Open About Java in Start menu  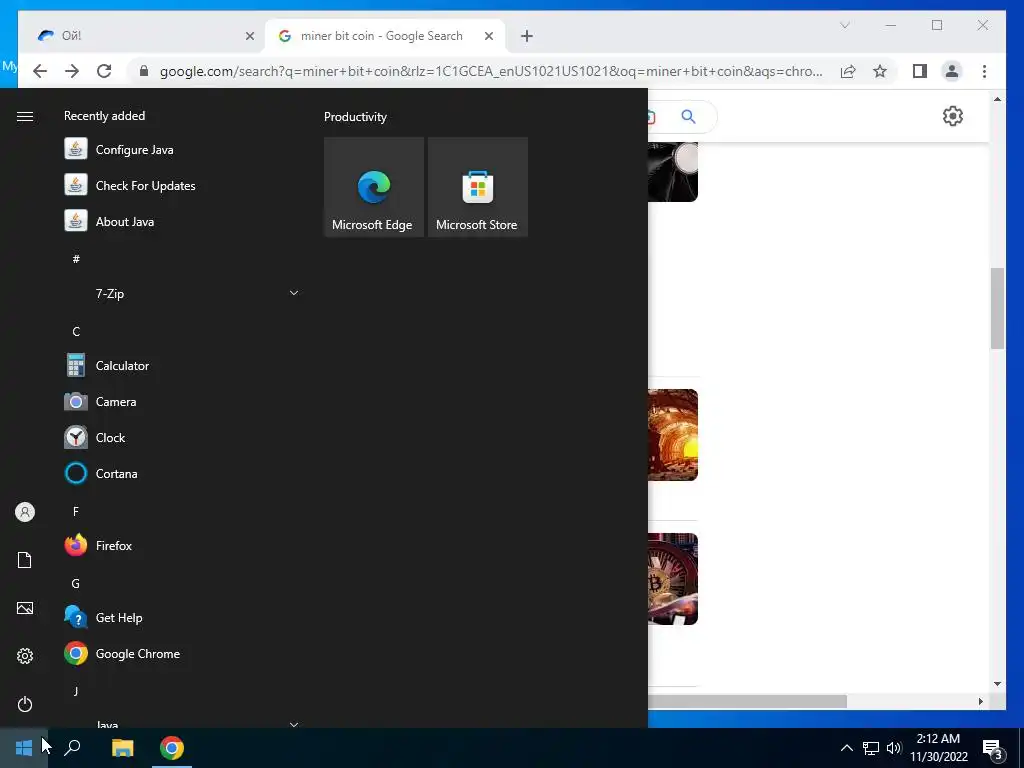tap(183, 221)
